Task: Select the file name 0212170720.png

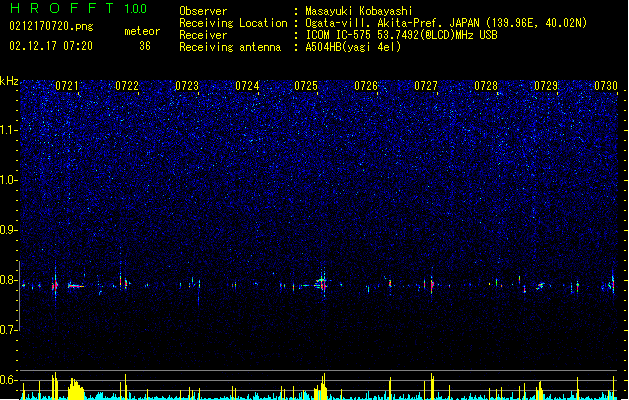Action: (51, 26)
